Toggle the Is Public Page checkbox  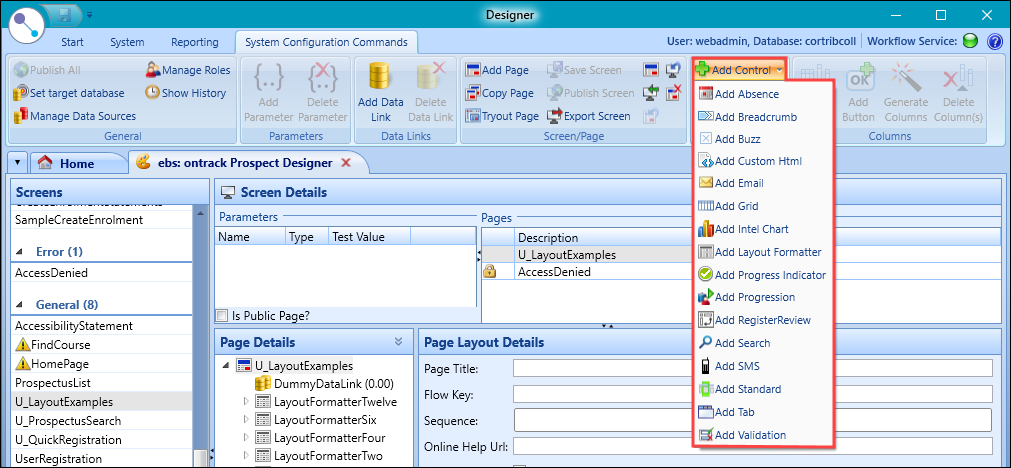pyautogui.click(x=222, y=315)
